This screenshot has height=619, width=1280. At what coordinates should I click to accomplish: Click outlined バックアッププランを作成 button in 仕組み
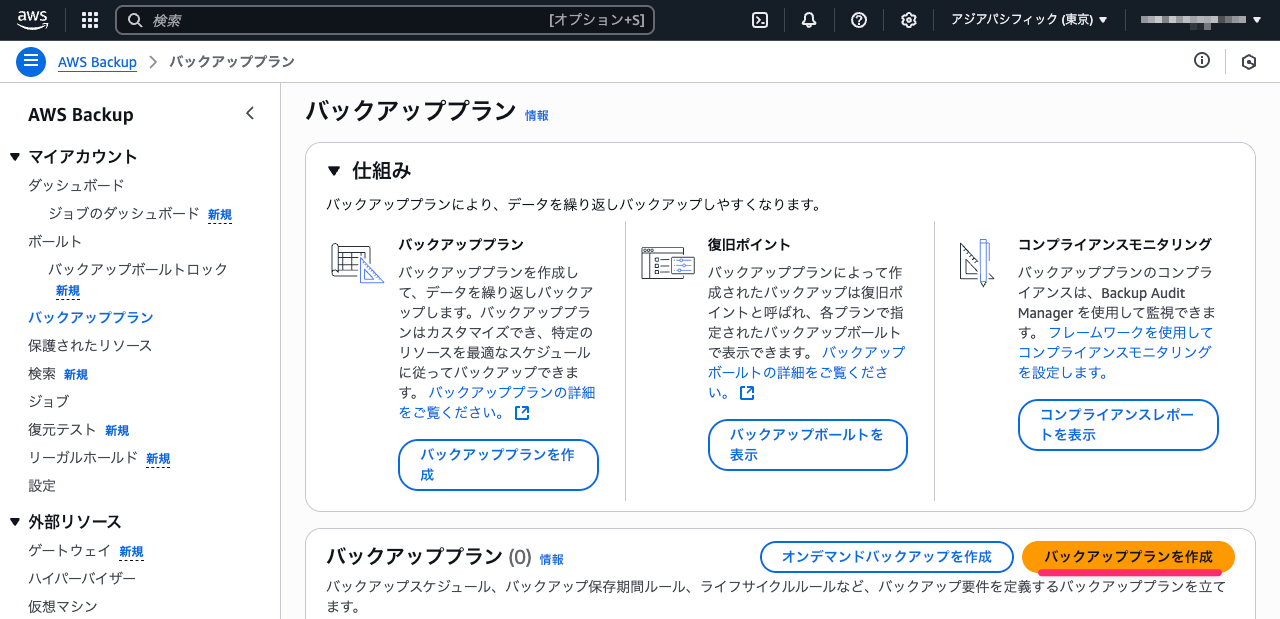point(498,464)
